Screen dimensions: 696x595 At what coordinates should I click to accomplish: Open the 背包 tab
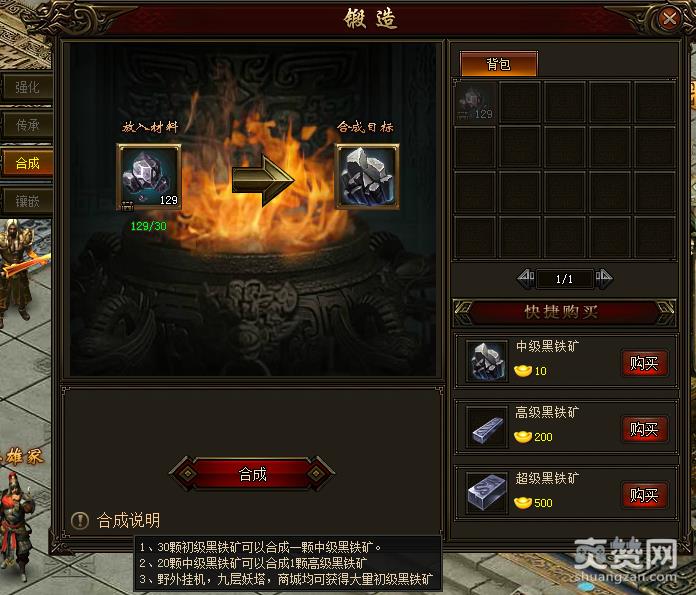[498, 64]
